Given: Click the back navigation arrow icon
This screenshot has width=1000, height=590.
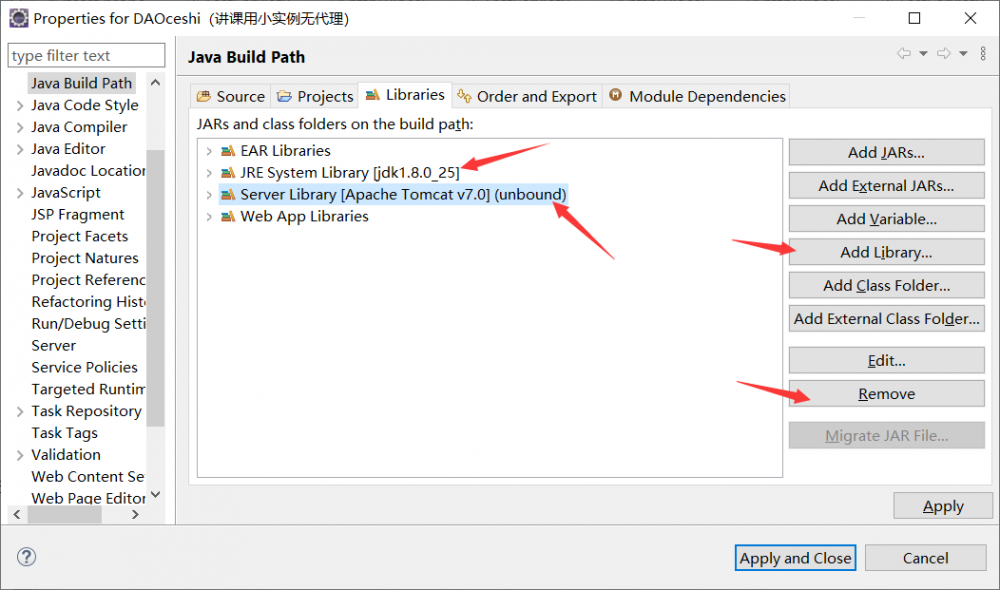Looking at the screenshot, I should click(904, 53).
